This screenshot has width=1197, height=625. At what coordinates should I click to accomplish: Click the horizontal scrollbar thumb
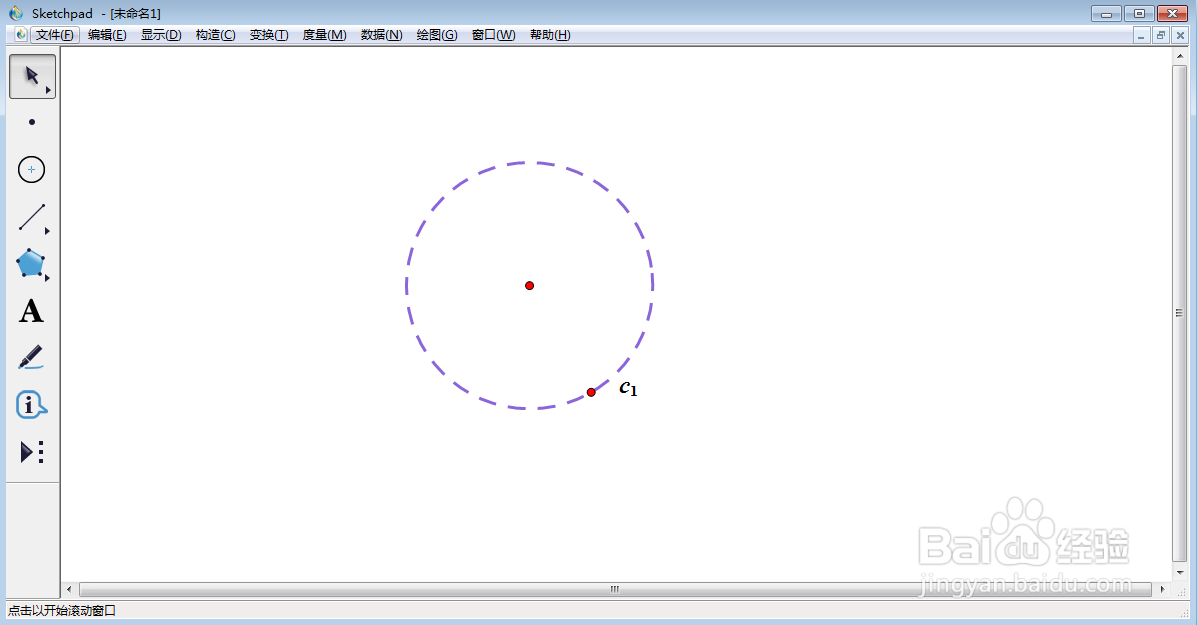click(615, 589)
